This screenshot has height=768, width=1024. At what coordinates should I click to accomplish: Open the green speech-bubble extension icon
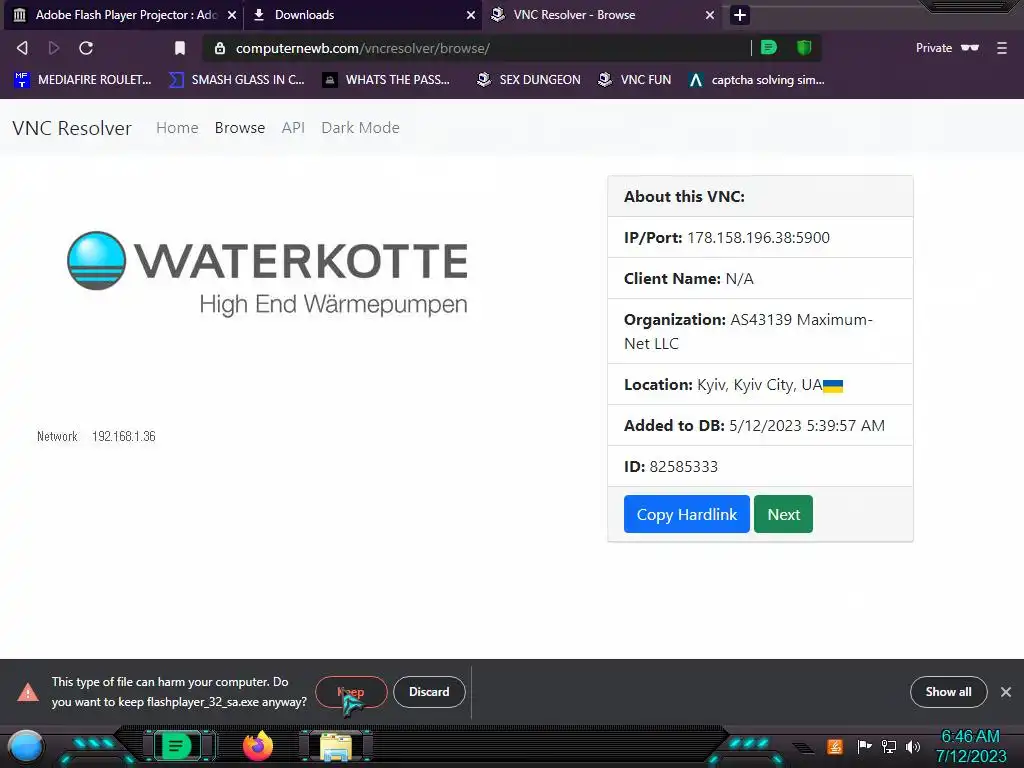pos(769,48)
